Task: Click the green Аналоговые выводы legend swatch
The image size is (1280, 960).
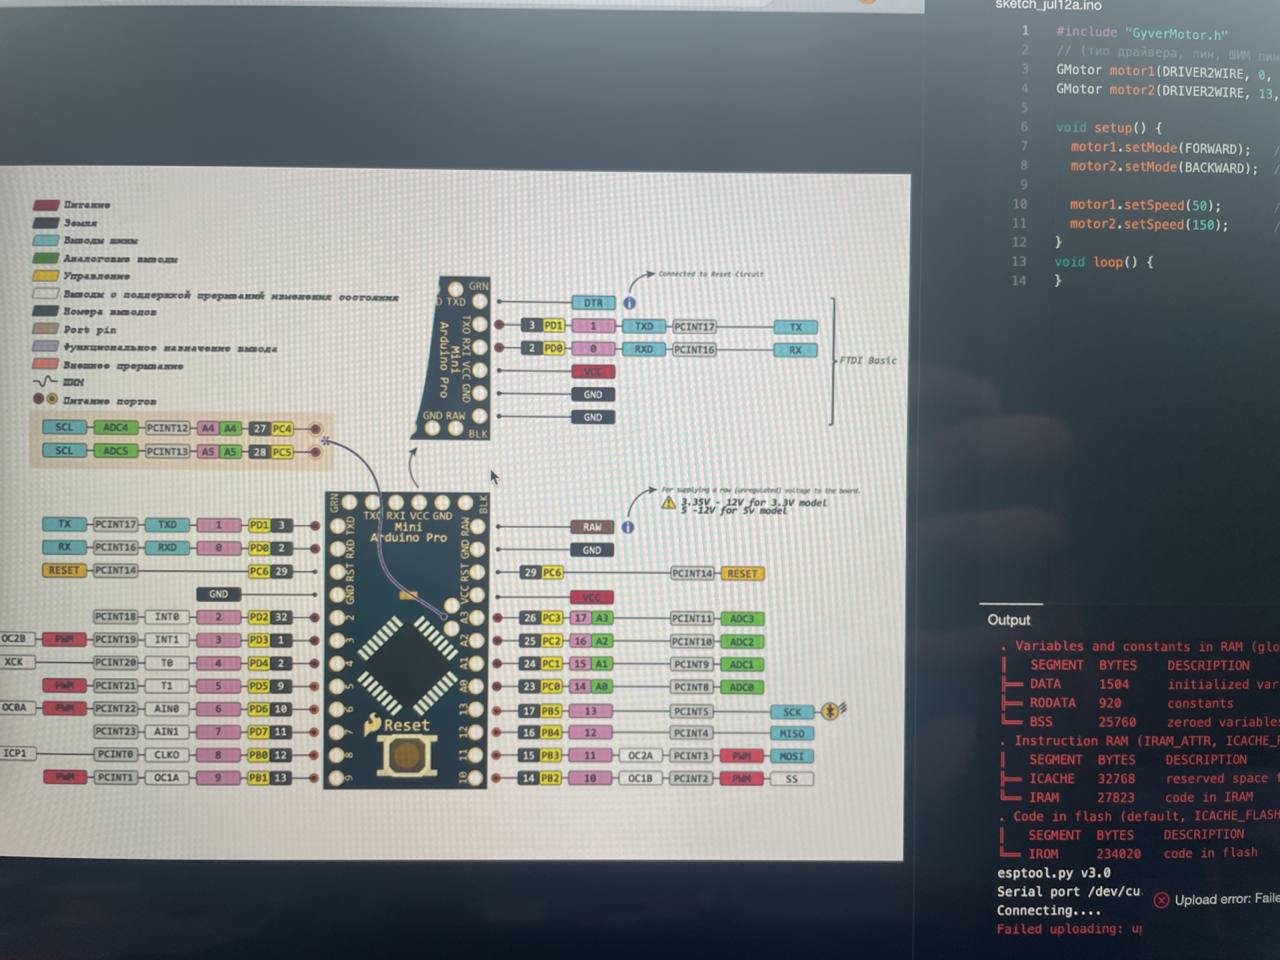Action: pos(46,258)
